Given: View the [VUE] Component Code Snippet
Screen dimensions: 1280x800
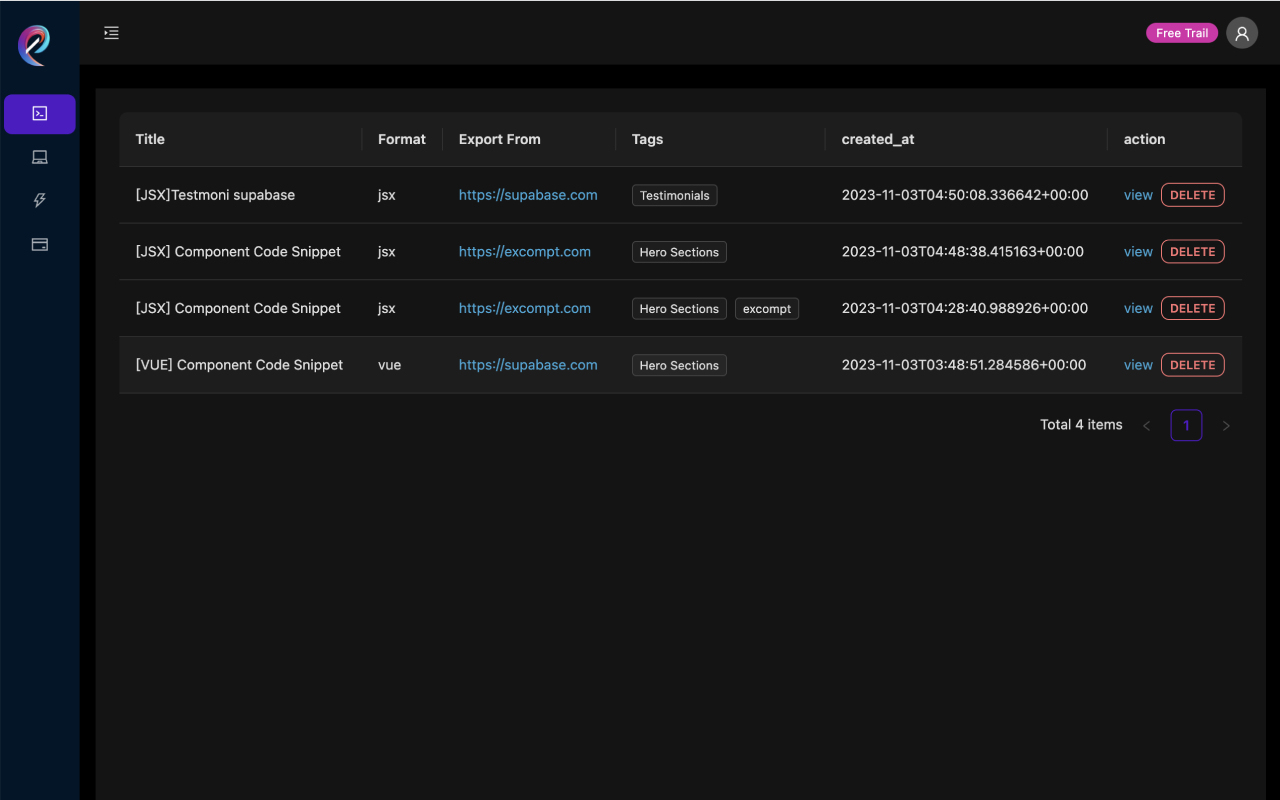Looking at the screenshot, I should point(1138,365).
